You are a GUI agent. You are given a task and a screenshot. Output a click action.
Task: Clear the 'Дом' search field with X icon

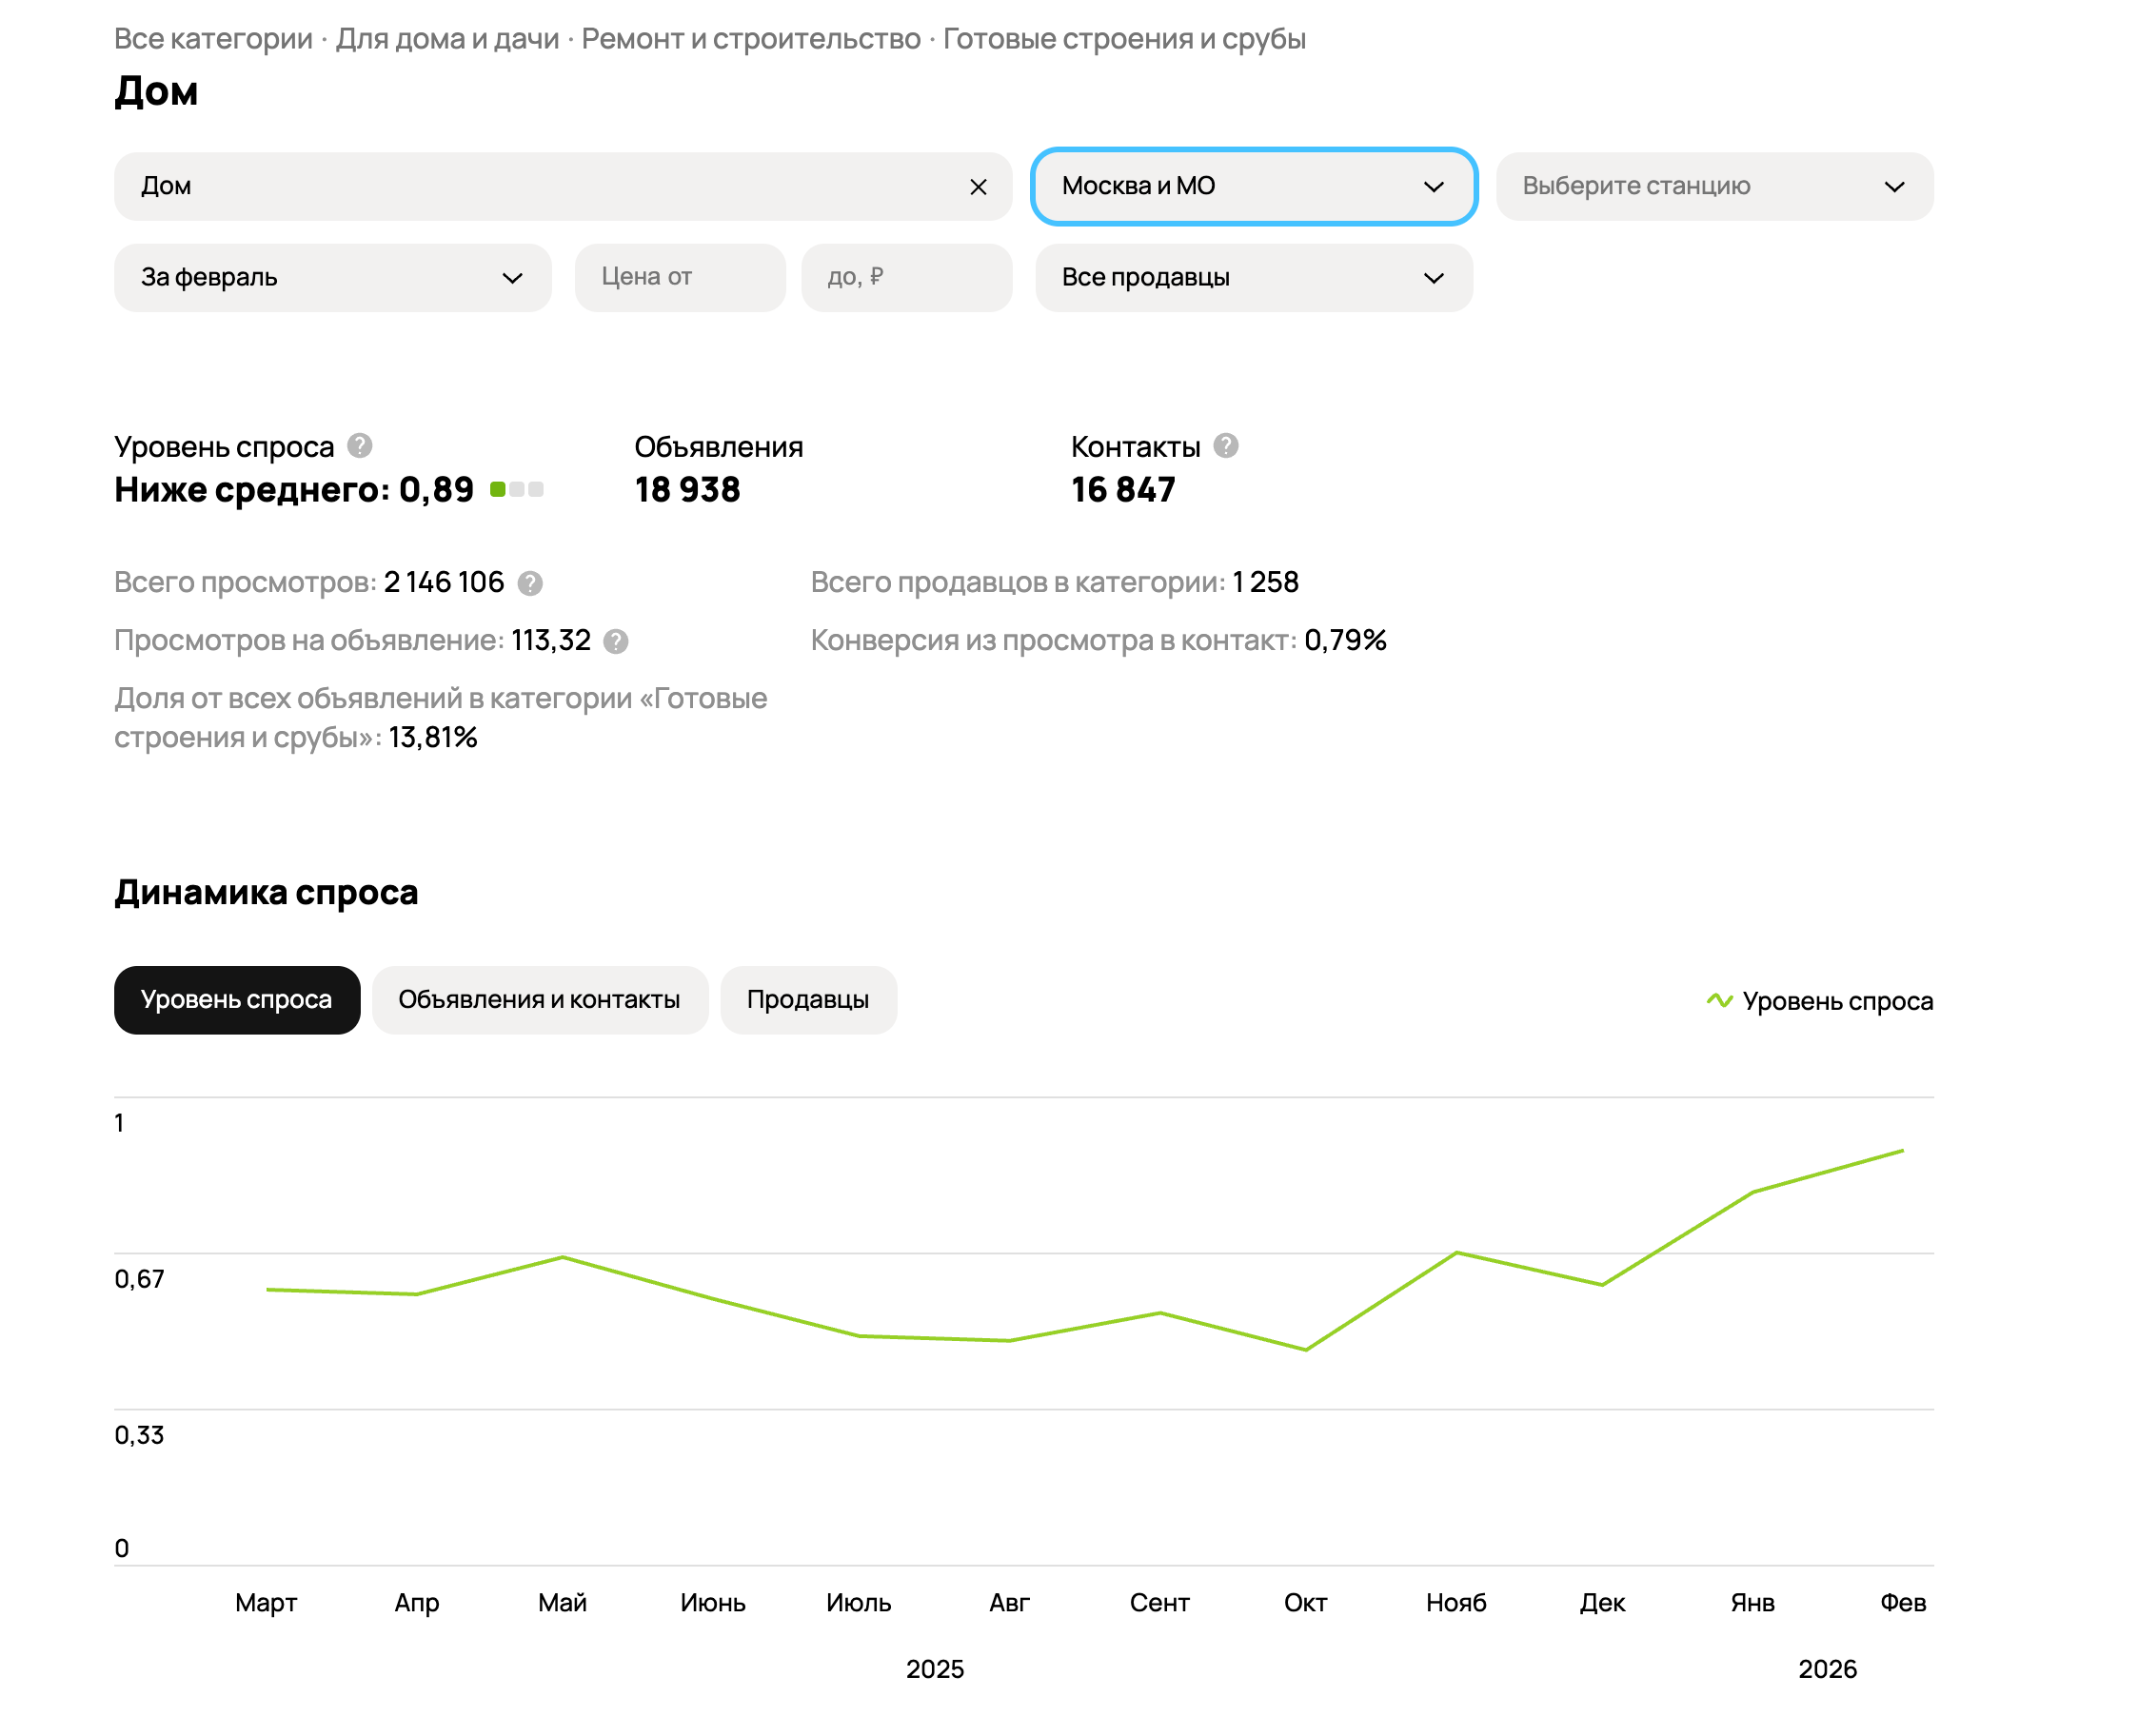pos(978,187)
